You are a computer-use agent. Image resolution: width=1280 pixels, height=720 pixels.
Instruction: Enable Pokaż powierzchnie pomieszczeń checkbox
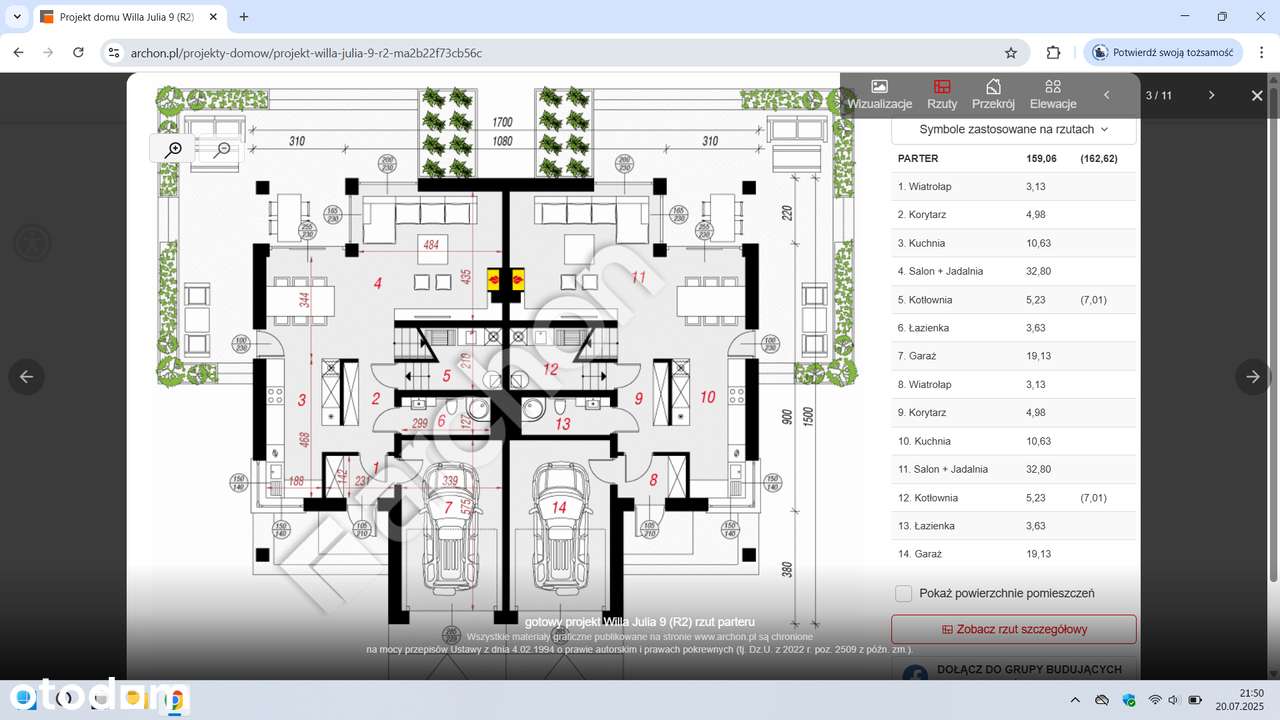pos(904,593)
